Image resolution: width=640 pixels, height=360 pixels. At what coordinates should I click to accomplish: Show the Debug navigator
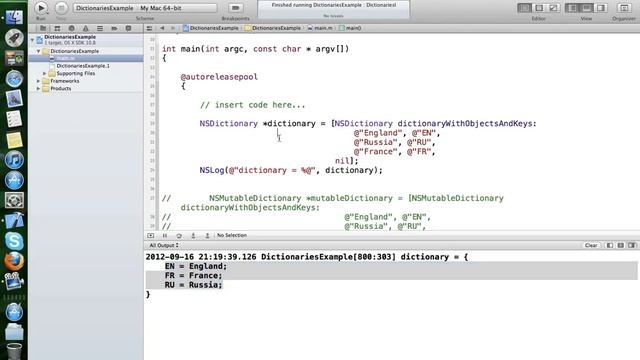[100, 28]
